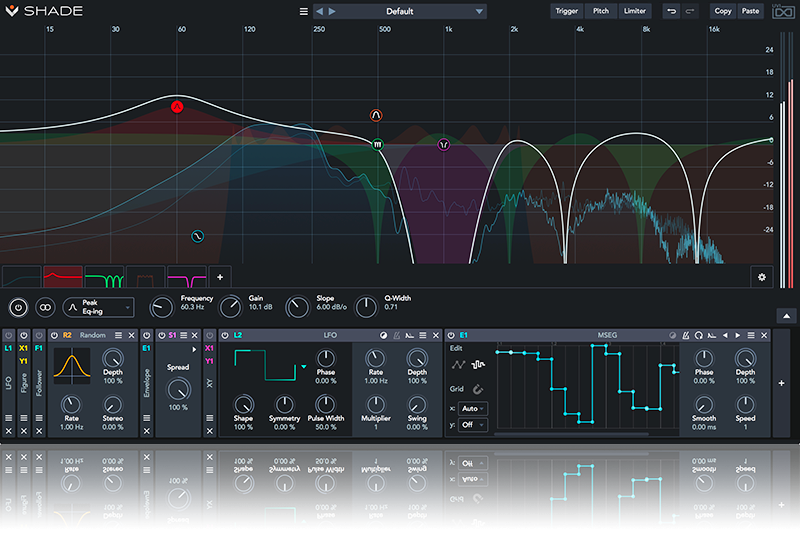Image resolution: width=800 pixels, height=550 pixels.
Task: Click the Gain knob
Action: pos(231,307)
